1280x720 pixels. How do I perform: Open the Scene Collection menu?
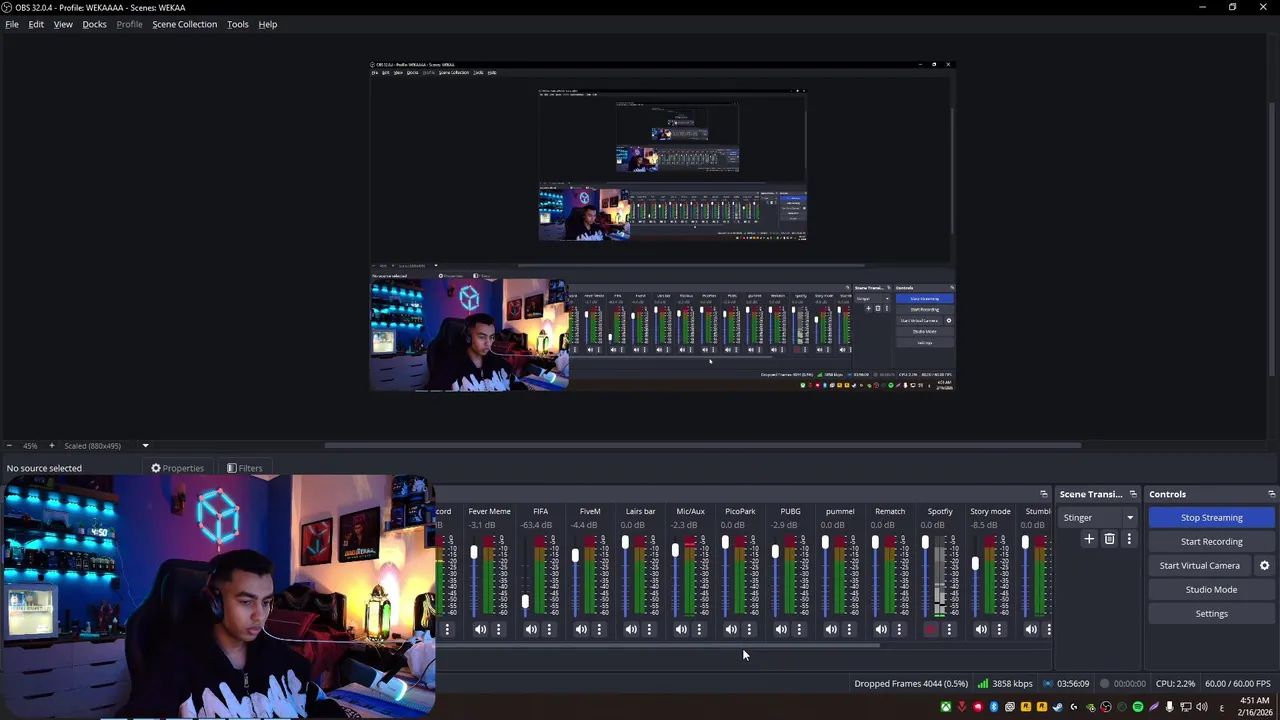[x=184, y=24]
